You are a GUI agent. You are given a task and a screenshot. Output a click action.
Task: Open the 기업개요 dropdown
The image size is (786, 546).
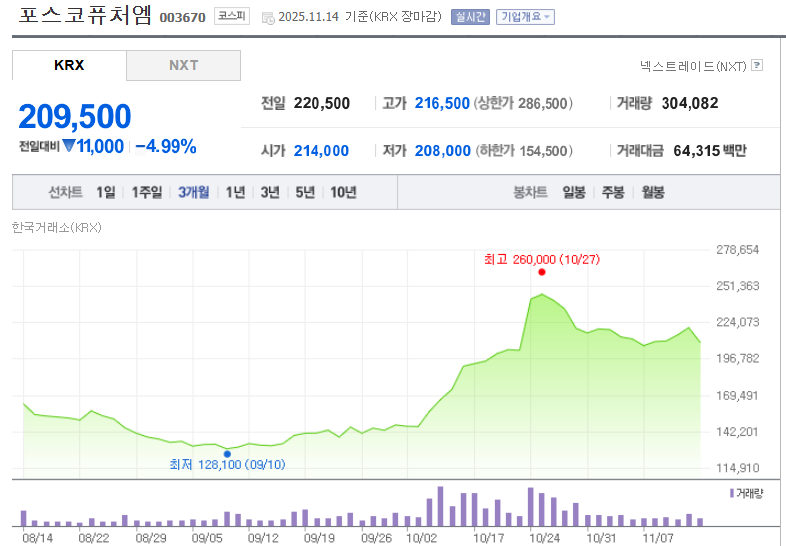(525, 17)
